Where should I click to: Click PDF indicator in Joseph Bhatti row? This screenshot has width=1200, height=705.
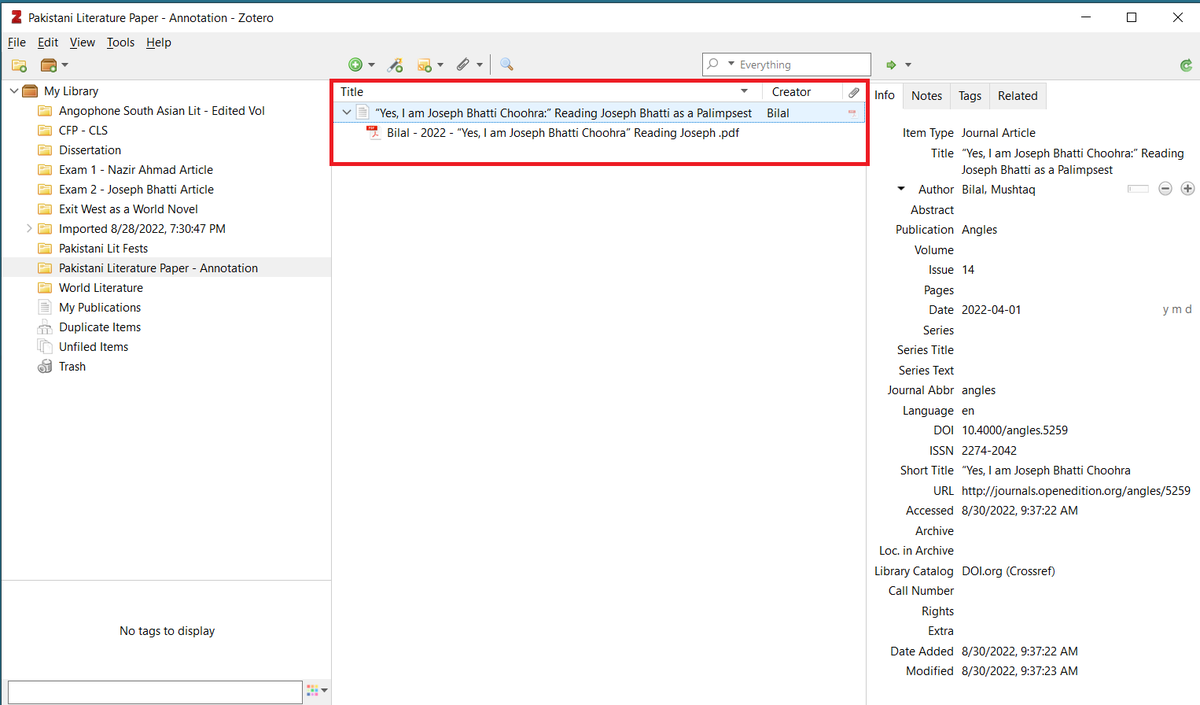853,113
